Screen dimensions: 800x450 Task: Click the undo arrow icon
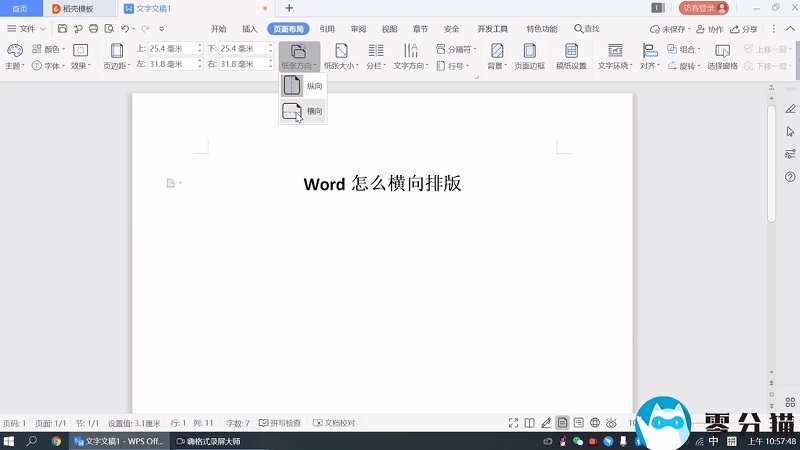(x=125, y=29)
